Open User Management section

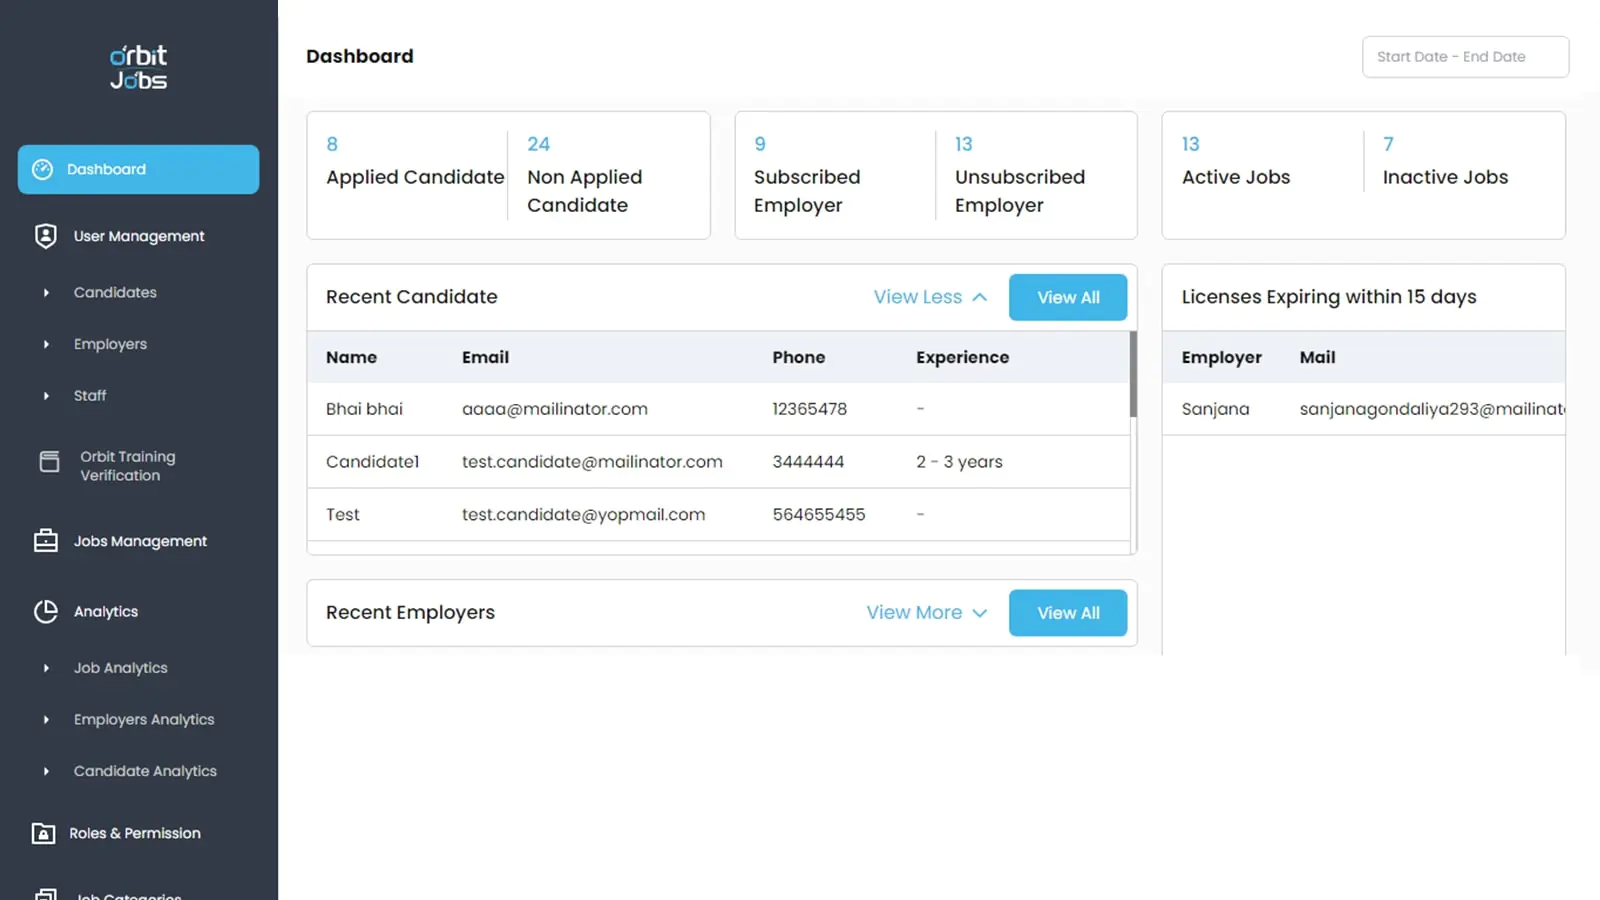point(138,236)
